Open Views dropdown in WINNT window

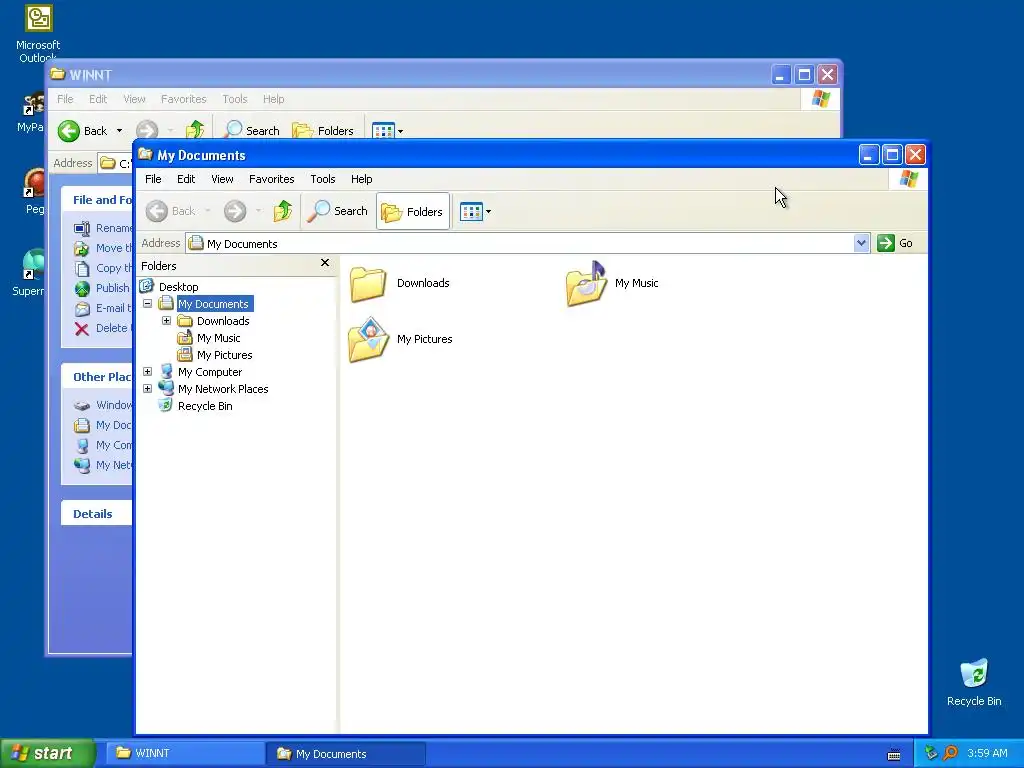[388, 130]
